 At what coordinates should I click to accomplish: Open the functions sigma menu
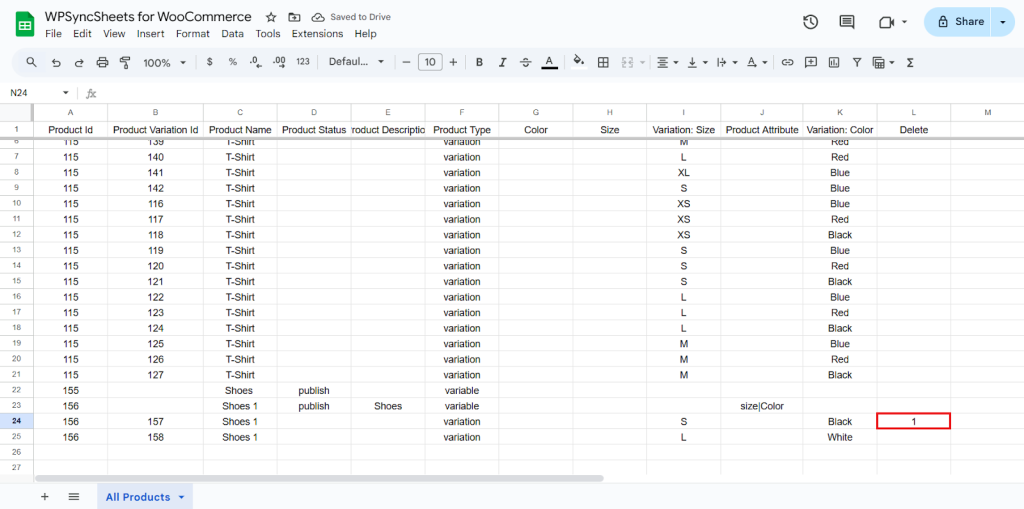pyautogui.click(x=910, y=62)
